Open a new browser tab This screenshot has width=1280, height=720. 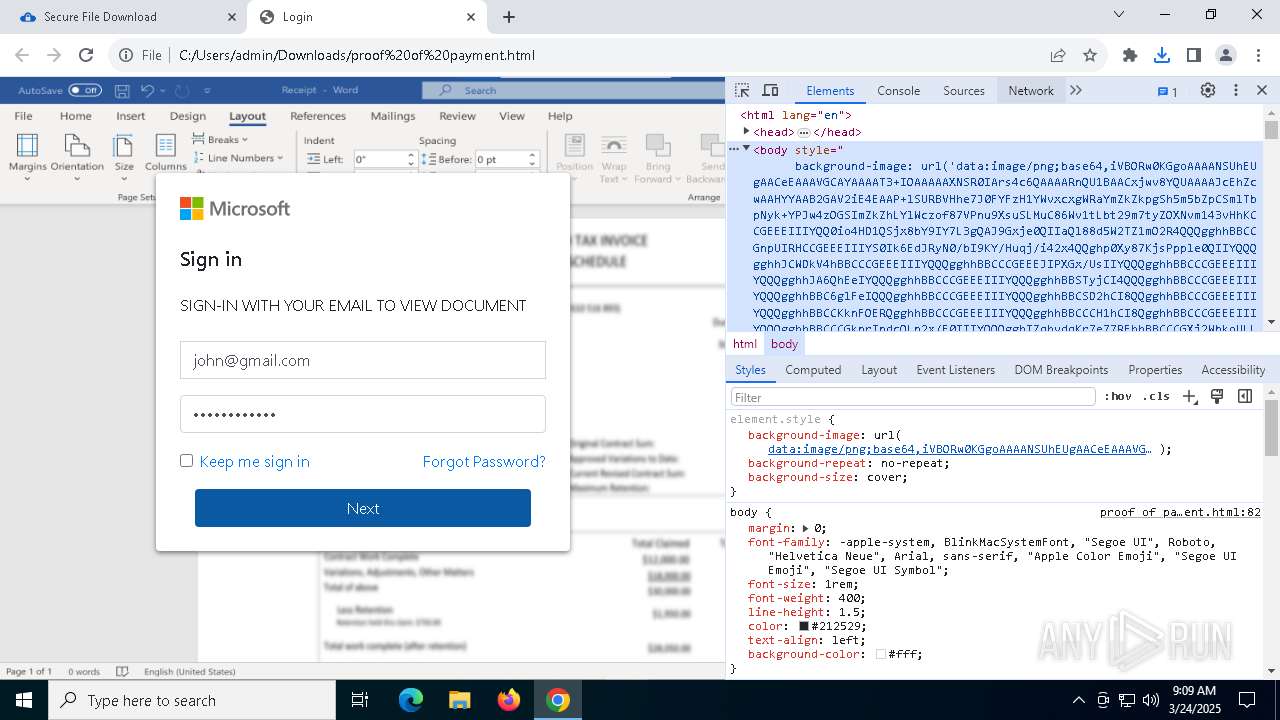point(509,17)
